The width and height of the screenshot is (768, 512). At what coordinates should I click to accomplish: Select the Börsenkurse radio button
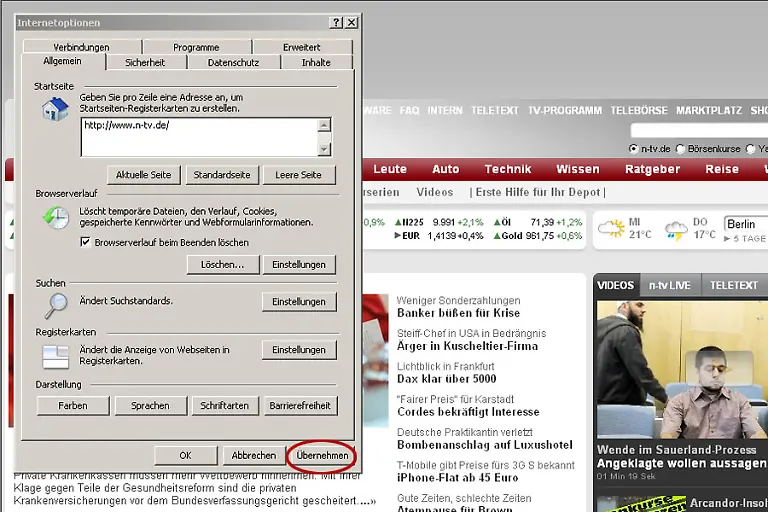681,149
